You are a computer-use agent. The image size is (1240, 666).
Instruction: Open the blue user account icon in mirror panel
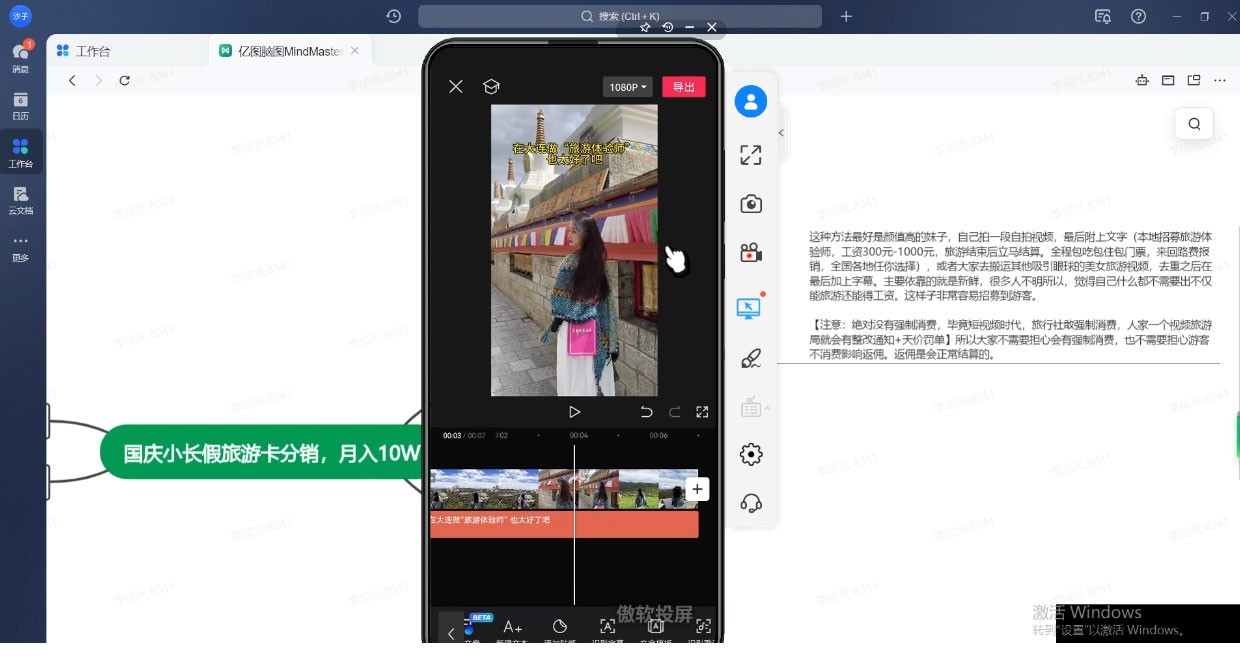point(751,101)
